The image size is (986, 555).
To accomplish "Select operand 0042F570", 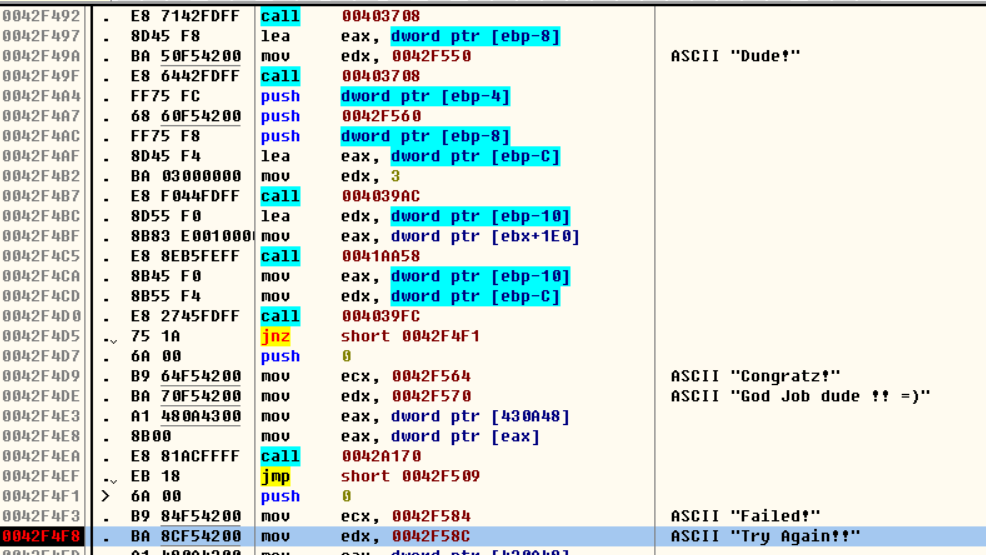I will coord(431,396).
